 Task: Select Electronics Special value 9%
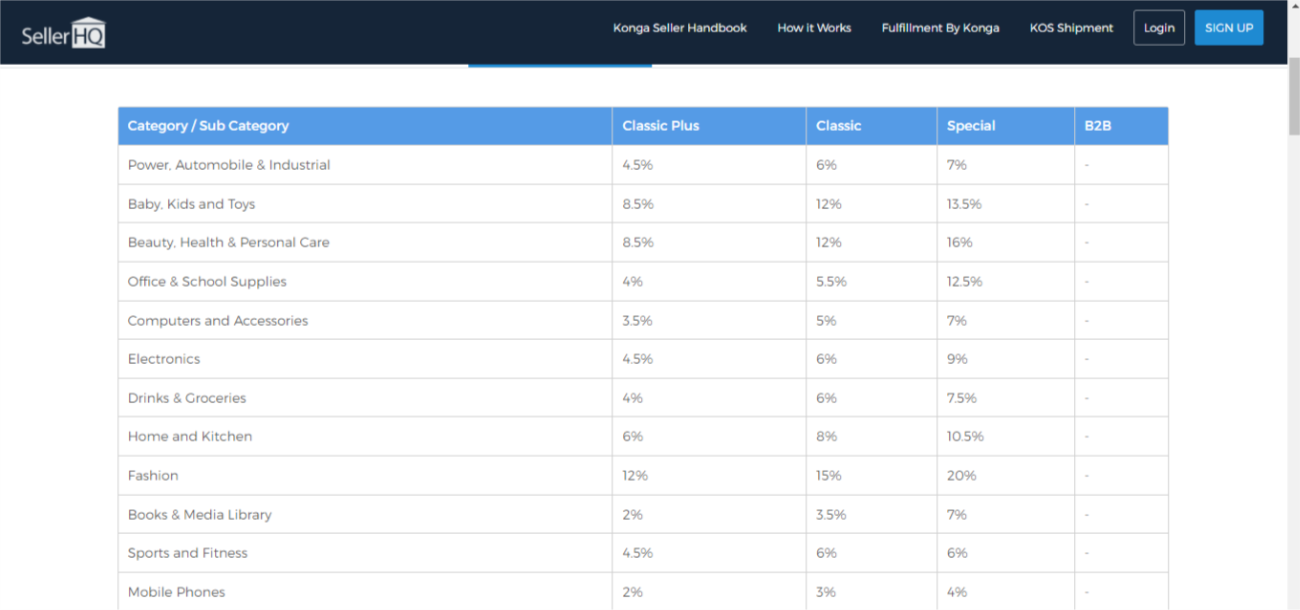[956, 359]
